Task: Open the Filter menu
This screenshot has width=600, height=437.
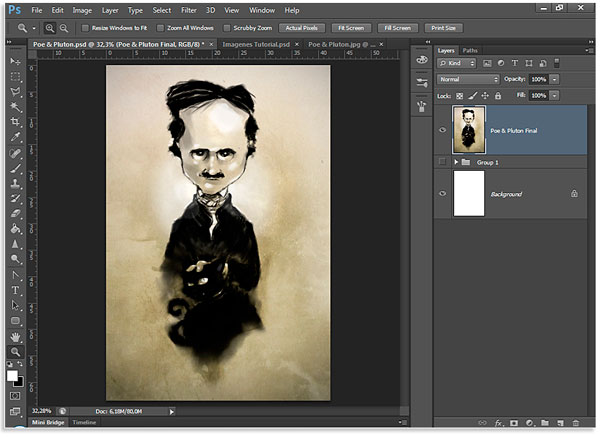Action: [x=189, y=10]
